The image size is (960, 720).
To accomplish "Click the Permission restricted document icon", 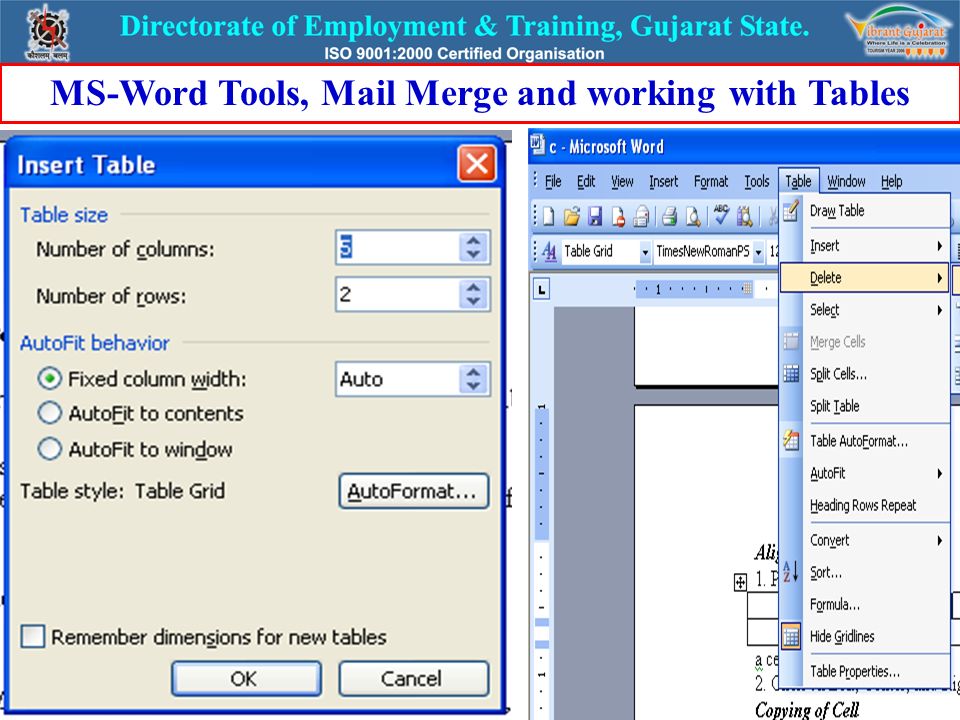I will click(618, 216).
